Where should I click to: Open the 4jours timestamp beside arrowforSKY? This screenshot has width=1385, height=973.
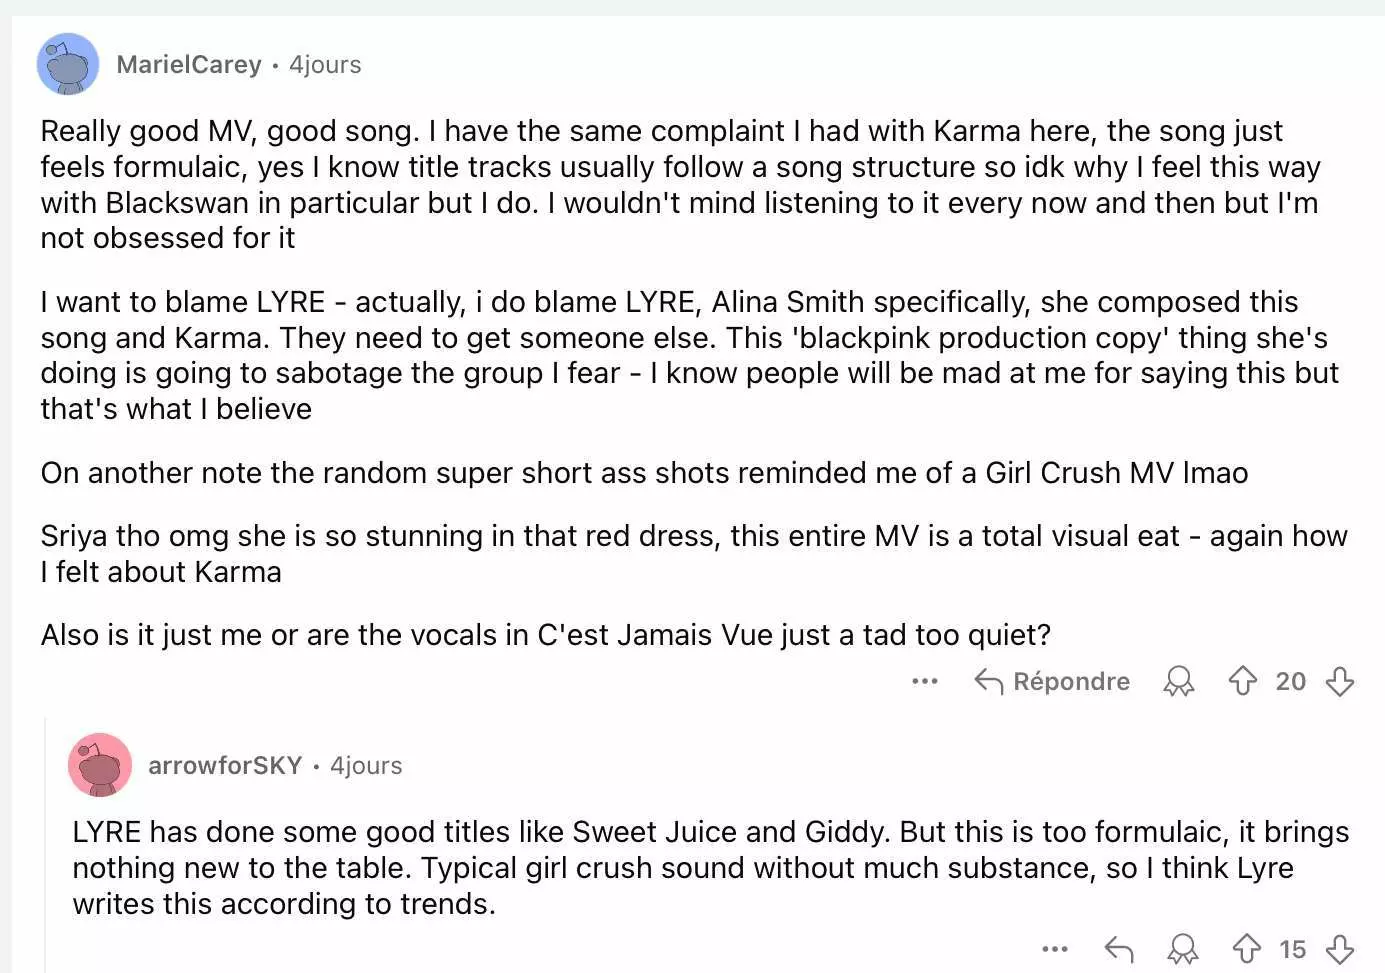366,765
